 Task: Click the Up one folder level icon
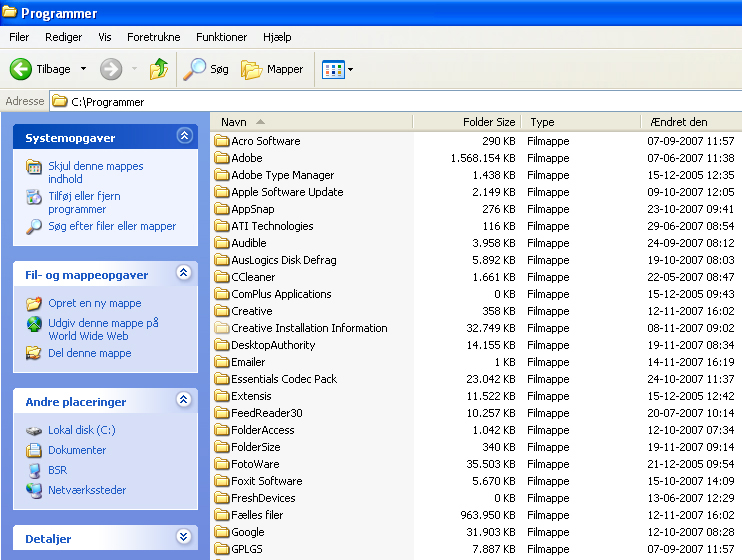[159, 69]
